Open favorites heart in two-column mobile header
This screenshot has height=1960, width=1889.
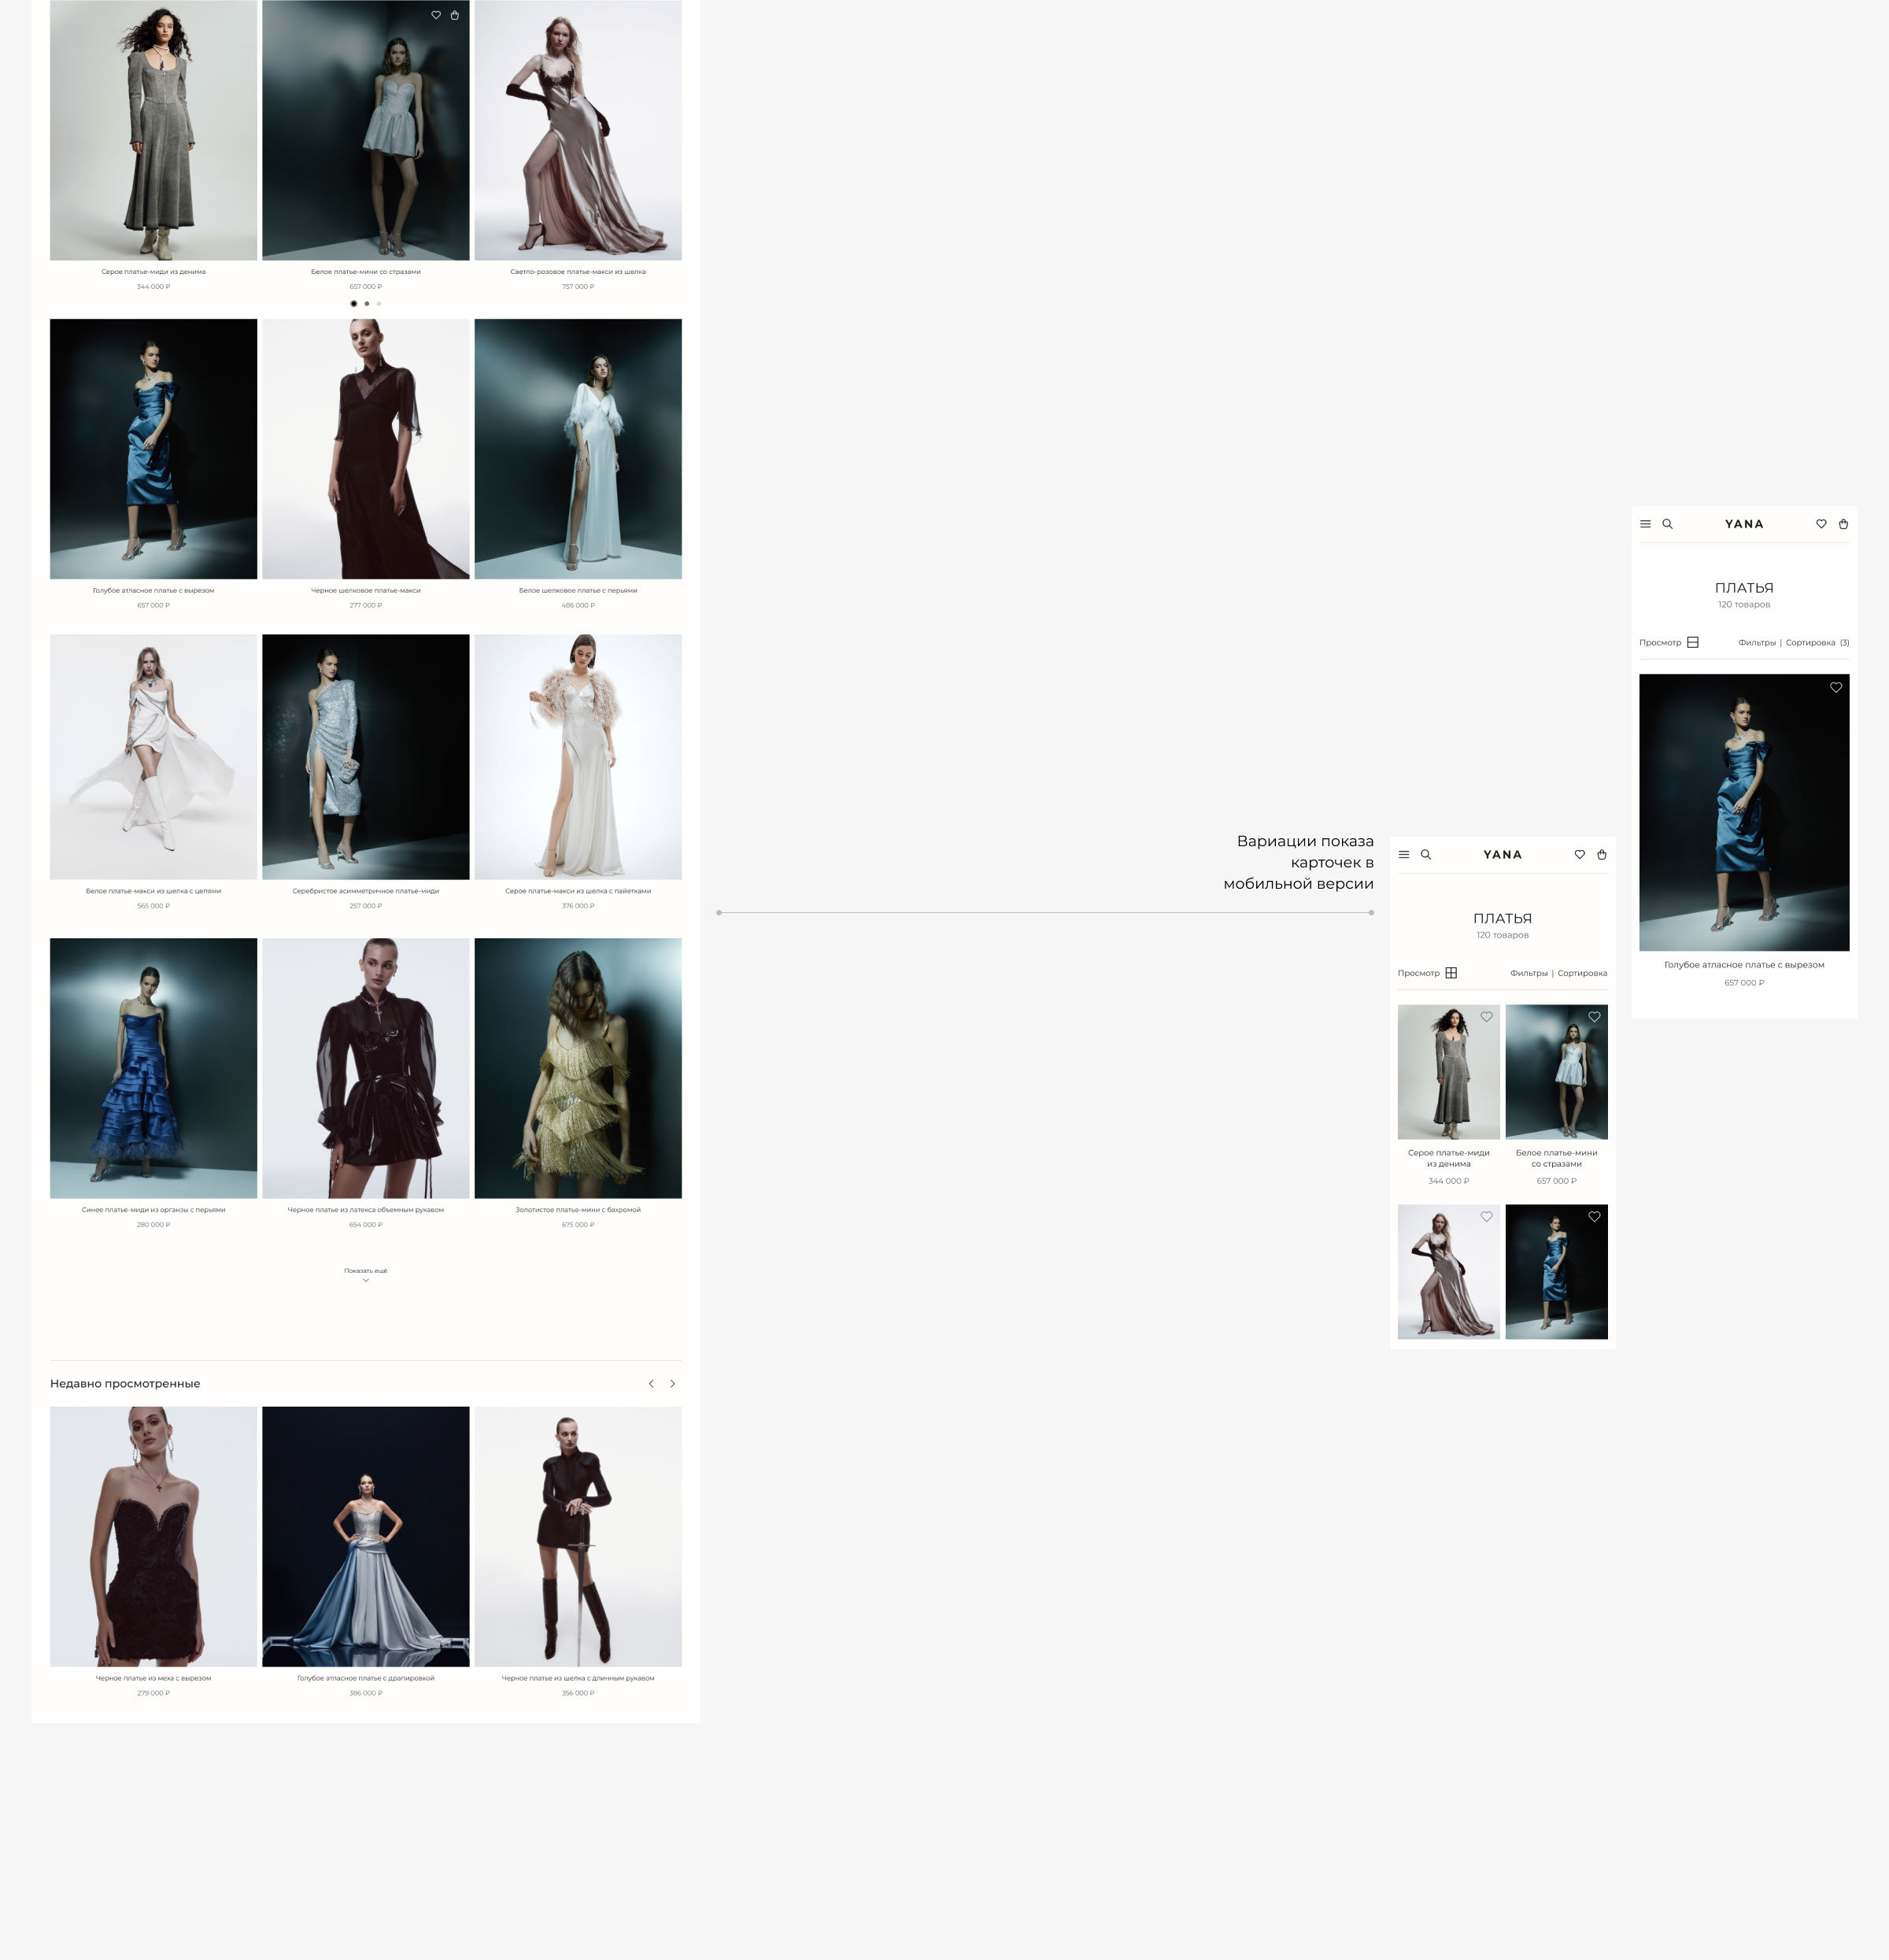click(x=1580, y=855)
